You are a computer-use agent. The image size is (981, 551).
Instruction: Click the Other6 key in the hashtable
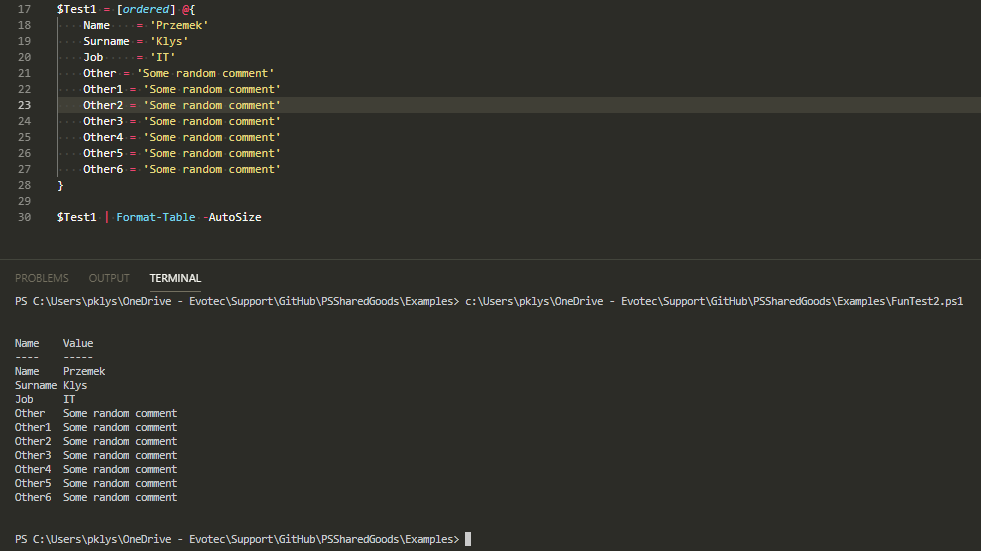(x=102, y=169)
